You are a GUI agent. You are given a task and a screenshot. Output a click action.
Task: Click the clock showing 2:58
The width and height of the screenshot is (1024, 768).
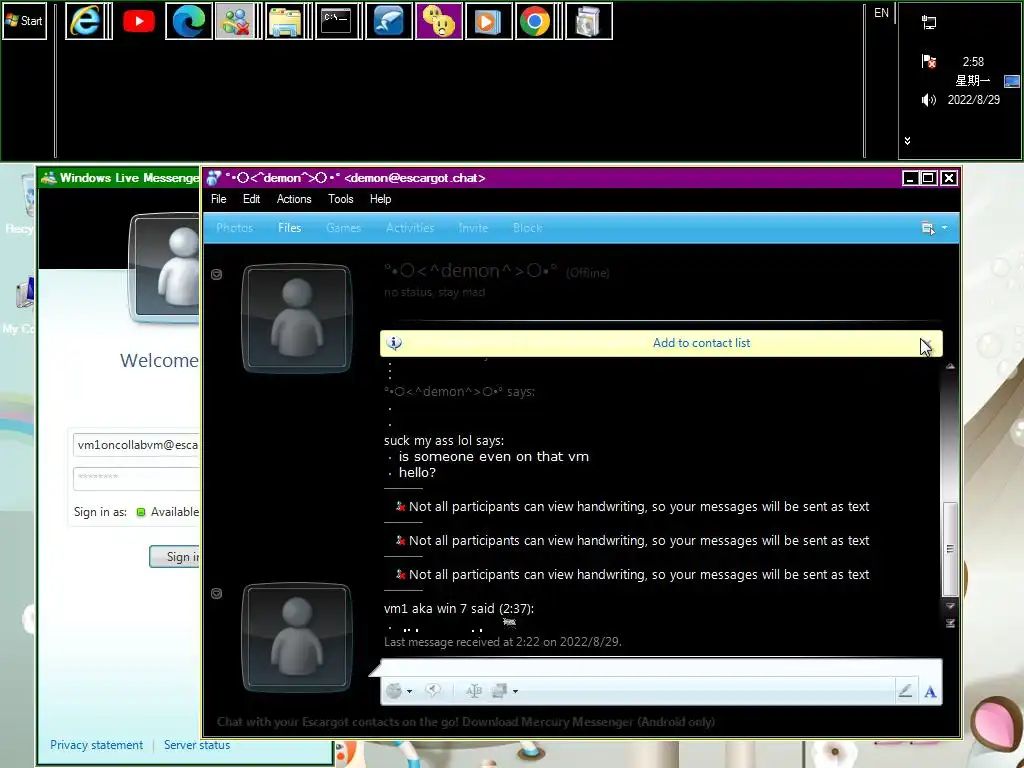(973, 61)
